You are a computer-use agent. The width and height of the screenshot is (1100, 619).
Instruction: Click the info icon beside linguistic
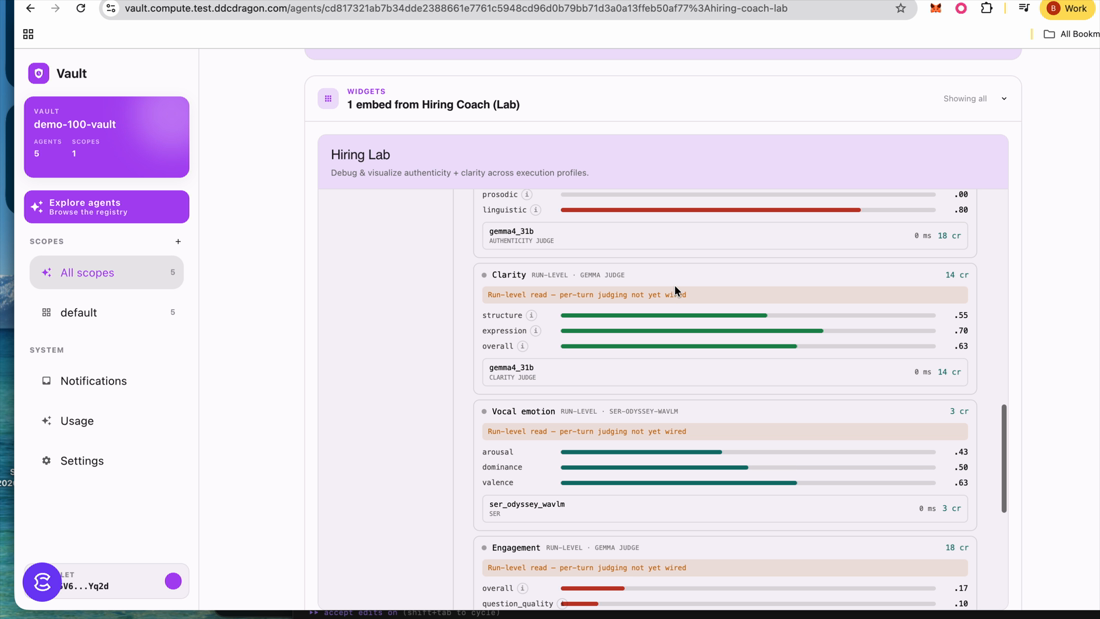535,210
